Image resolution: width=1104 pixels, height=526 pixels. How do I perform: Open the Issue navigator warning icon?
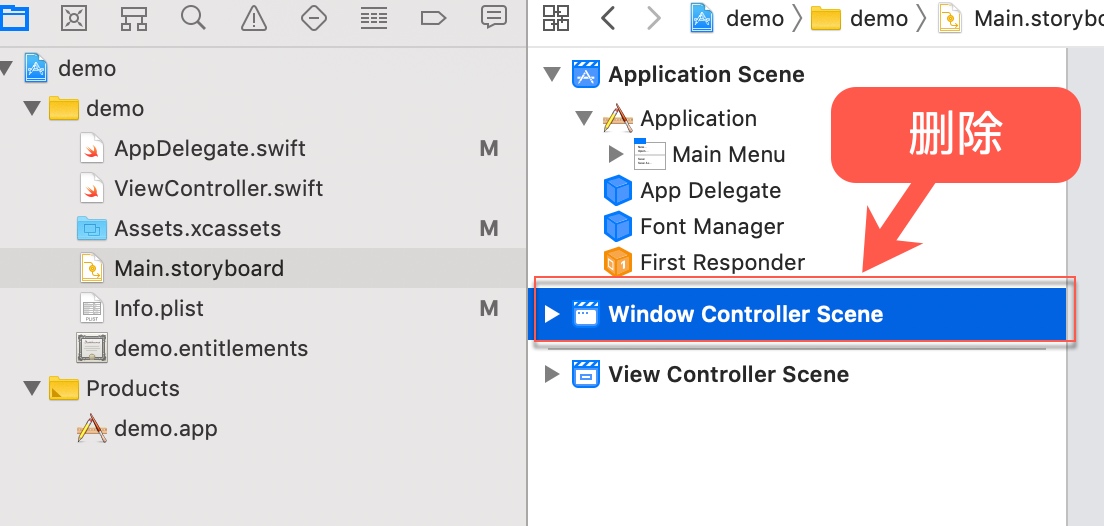click(x=253, y=18)
